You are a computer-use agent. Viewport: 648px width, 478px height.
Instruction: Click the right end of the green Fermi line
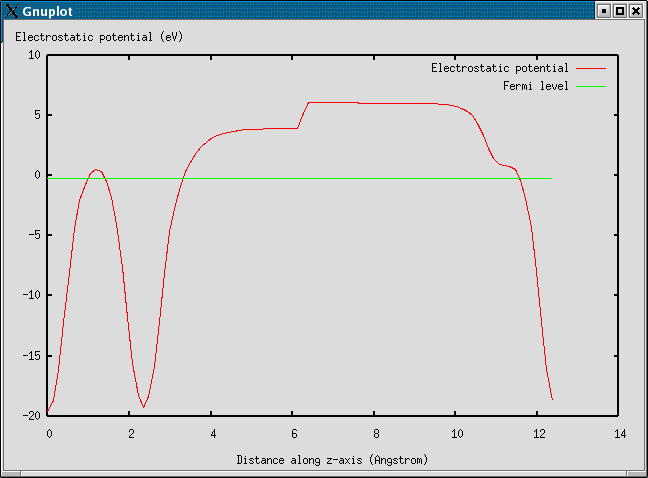[x=550, y=178]
